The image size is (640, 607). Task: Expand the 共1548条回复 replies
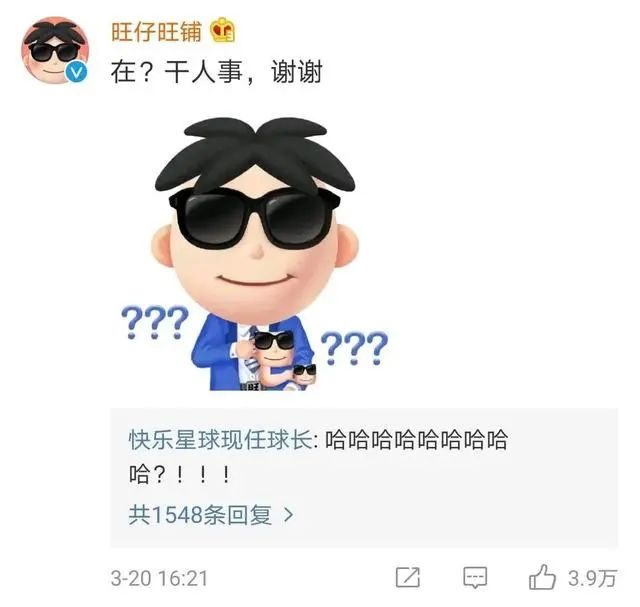point(200,515)
